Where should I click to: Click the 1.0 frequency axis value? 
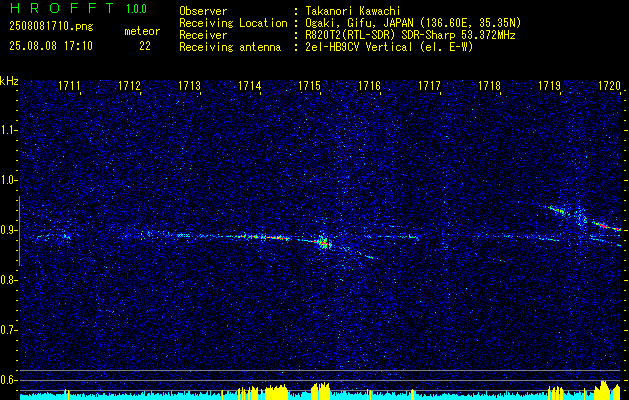tap(9, 180)
